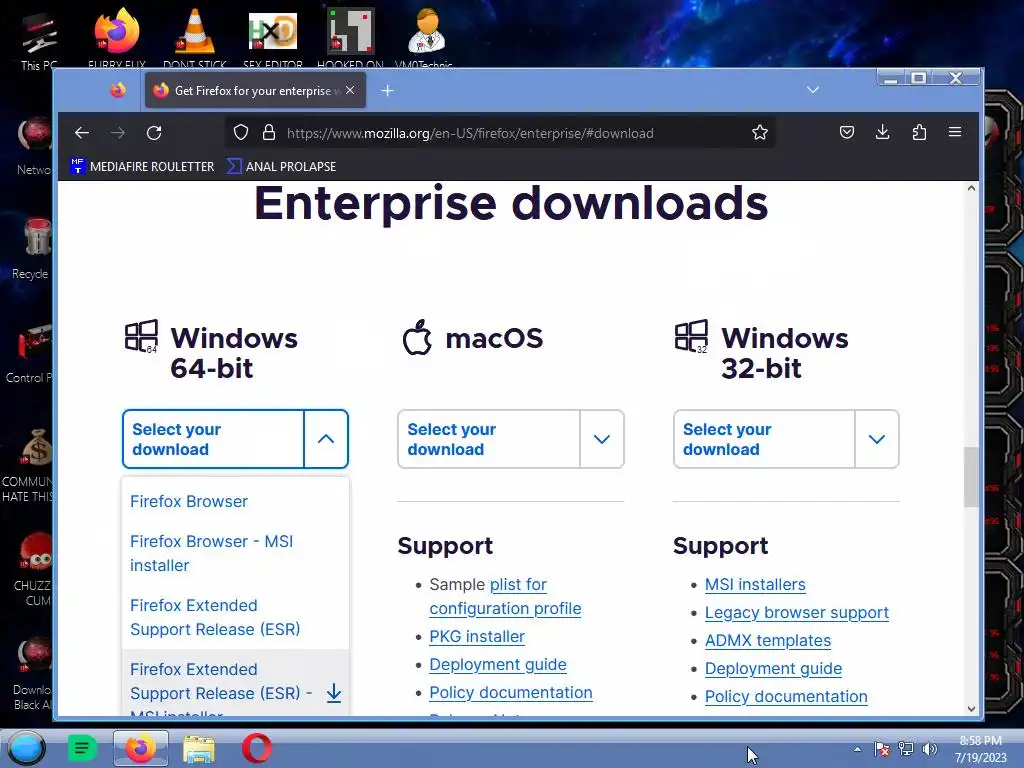The width and height of the screenshot is (1024, 768).
Task: Show hidden tray icons arrow
Action: (857, 749)
